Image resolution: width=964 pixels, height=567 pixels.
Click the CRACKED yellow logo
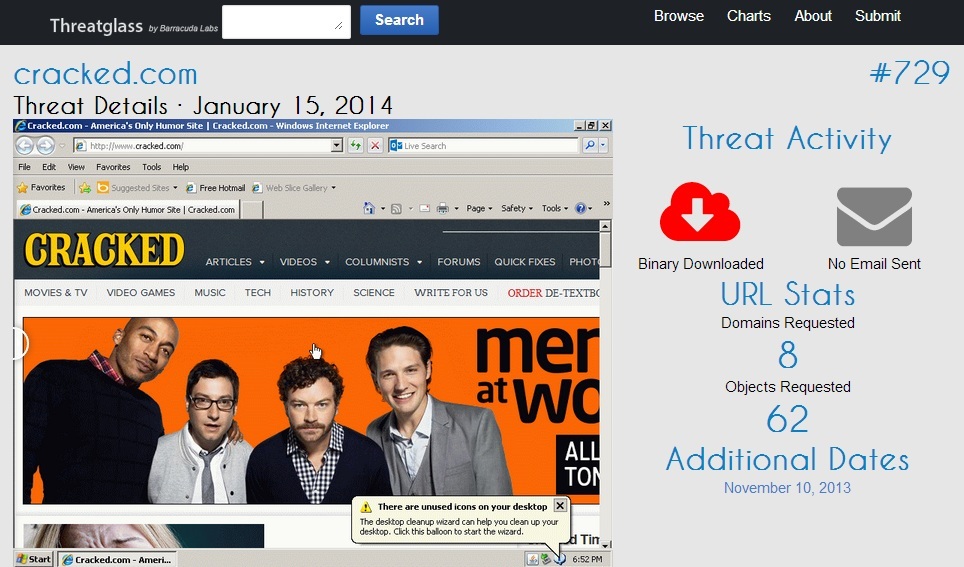click(104, 250)
